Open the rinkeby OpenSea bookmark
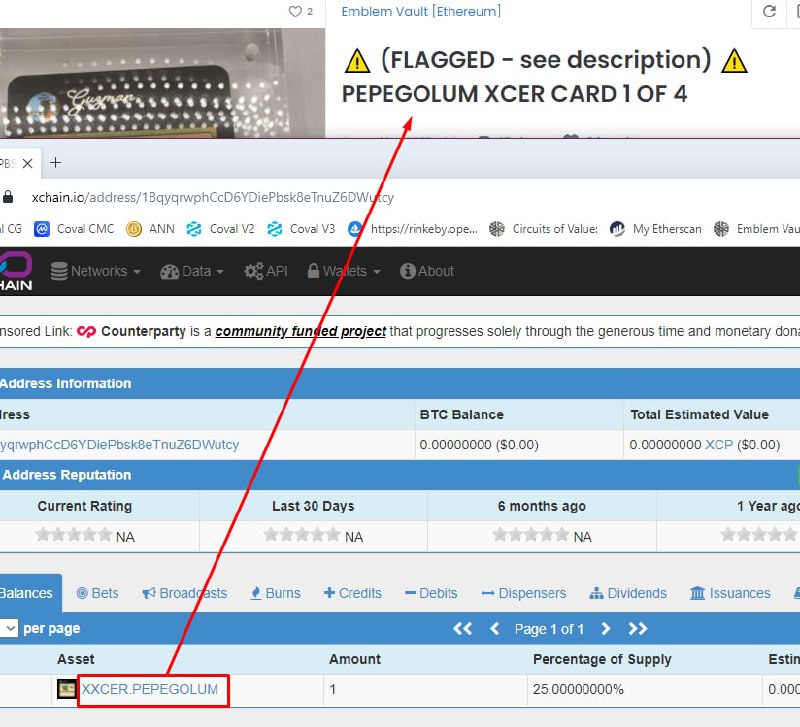Image resolution: width=800 pixels, height=727 pixels. 413,229
